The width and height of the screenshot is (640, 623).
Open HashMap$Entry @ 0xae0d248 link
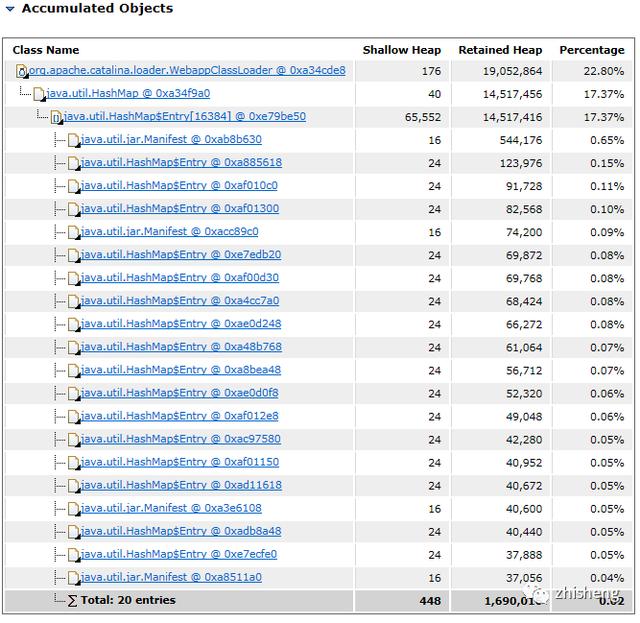181,324
